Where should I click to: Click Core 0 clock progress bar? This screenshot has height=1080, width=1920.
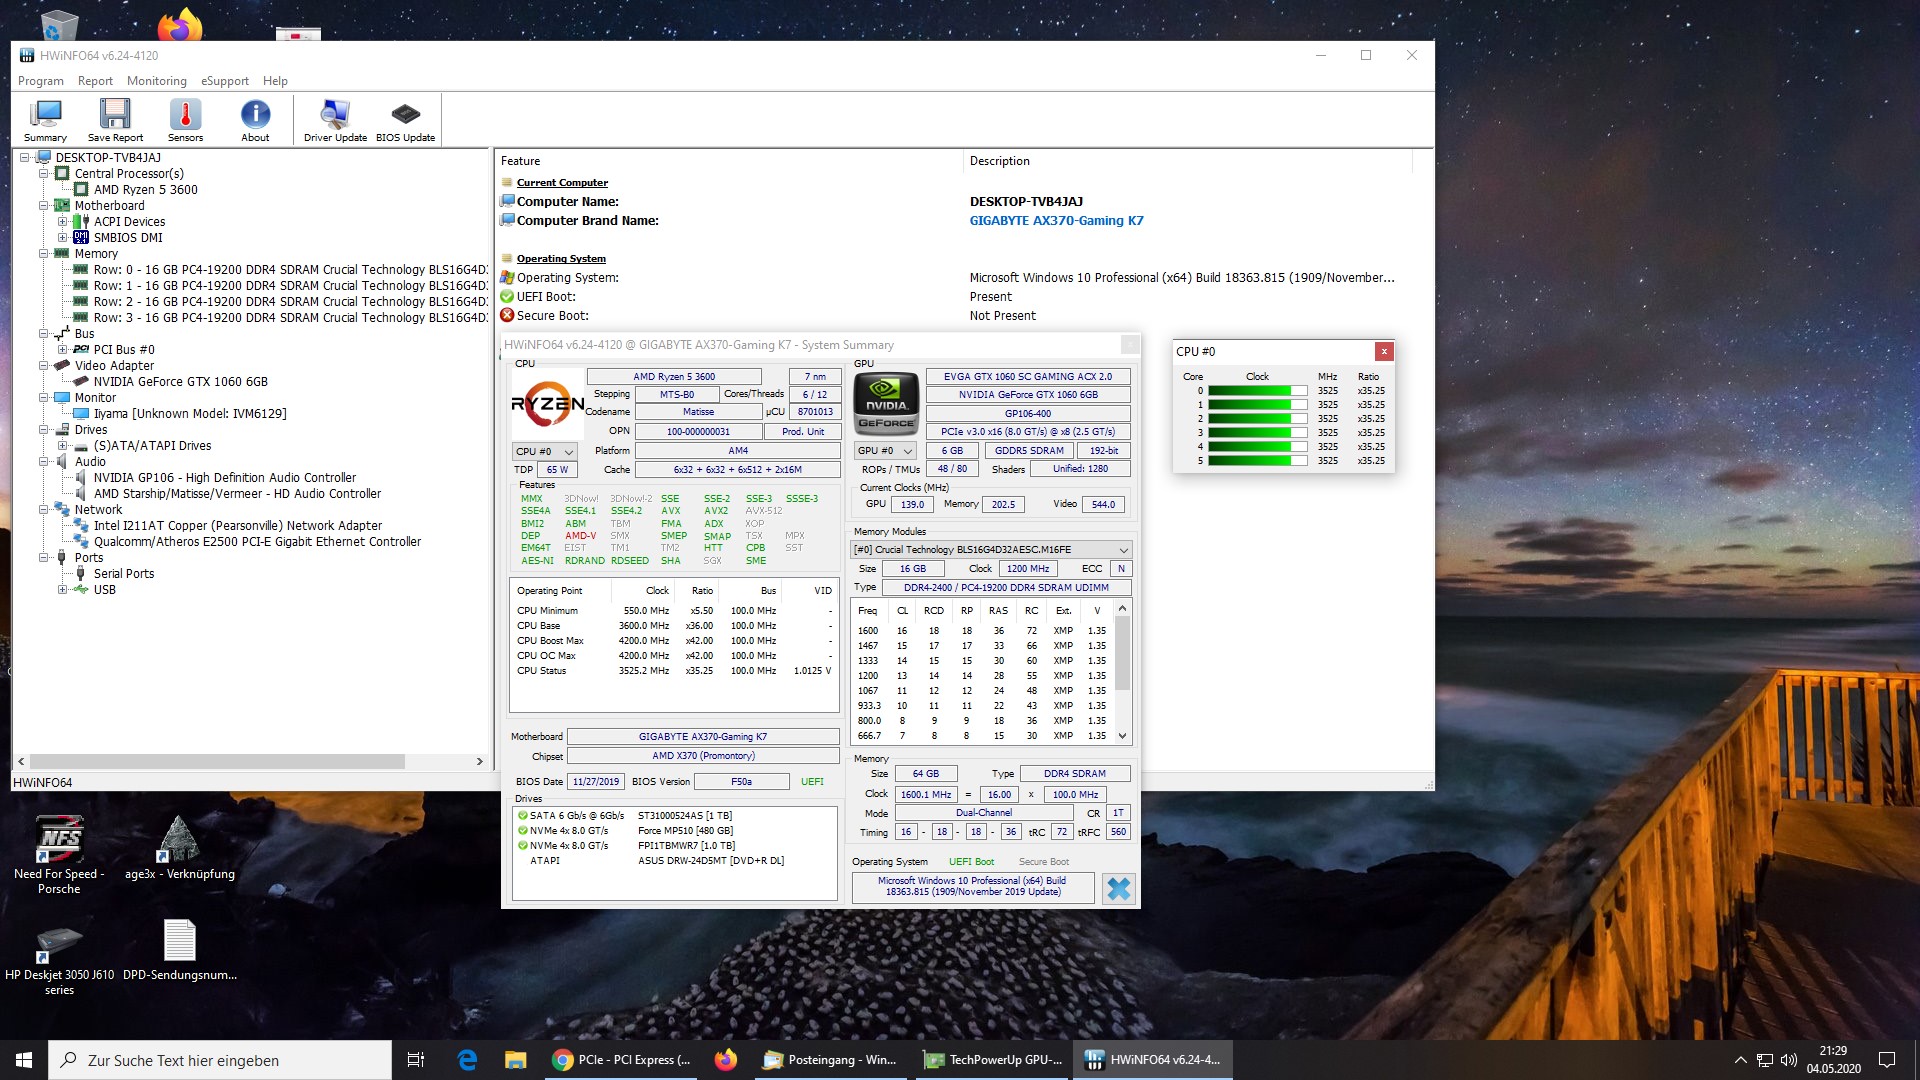click(x=1257, y=391)
